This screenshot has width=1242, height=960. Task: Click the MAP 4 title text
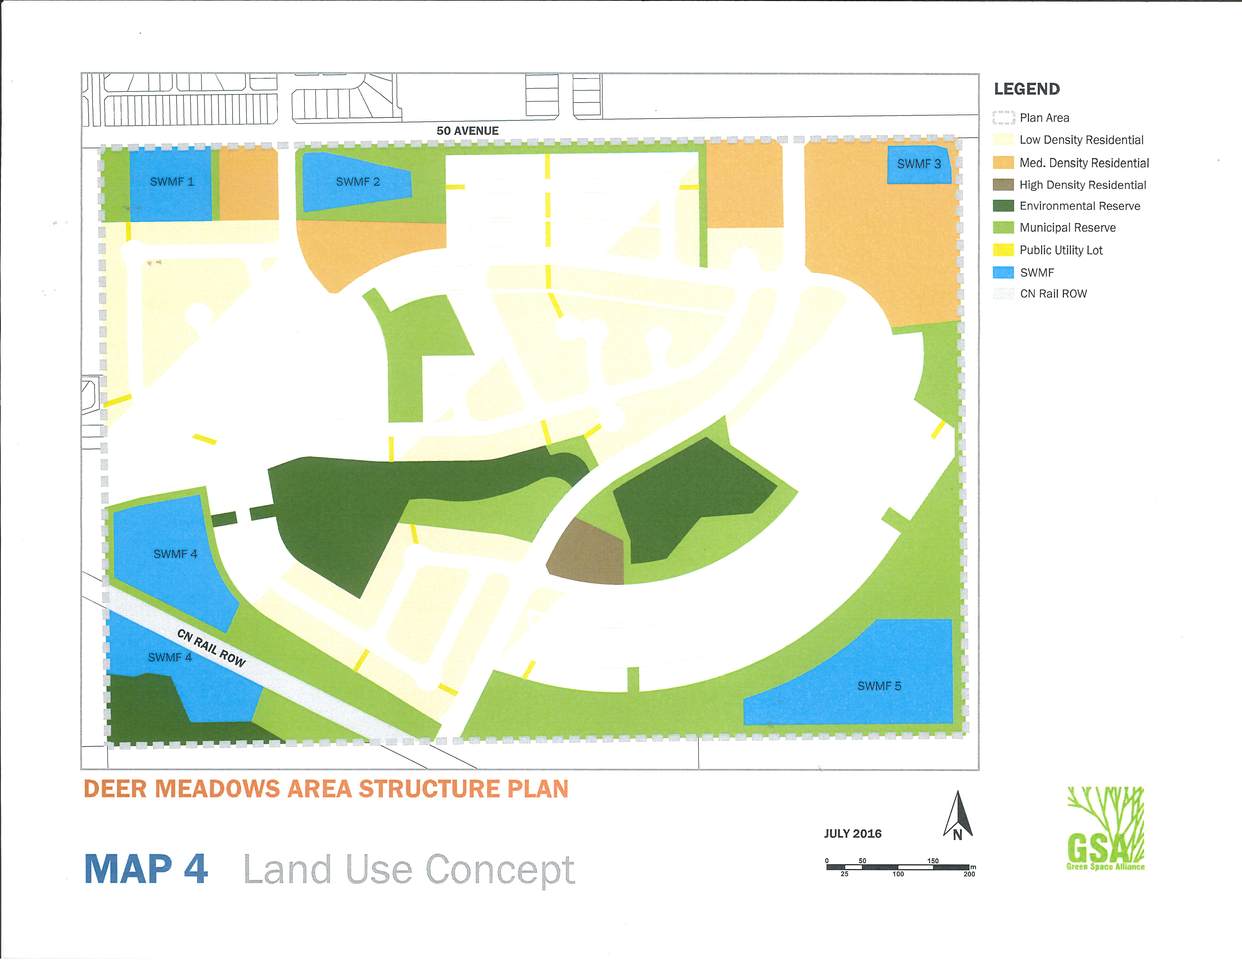click(146, 869)
